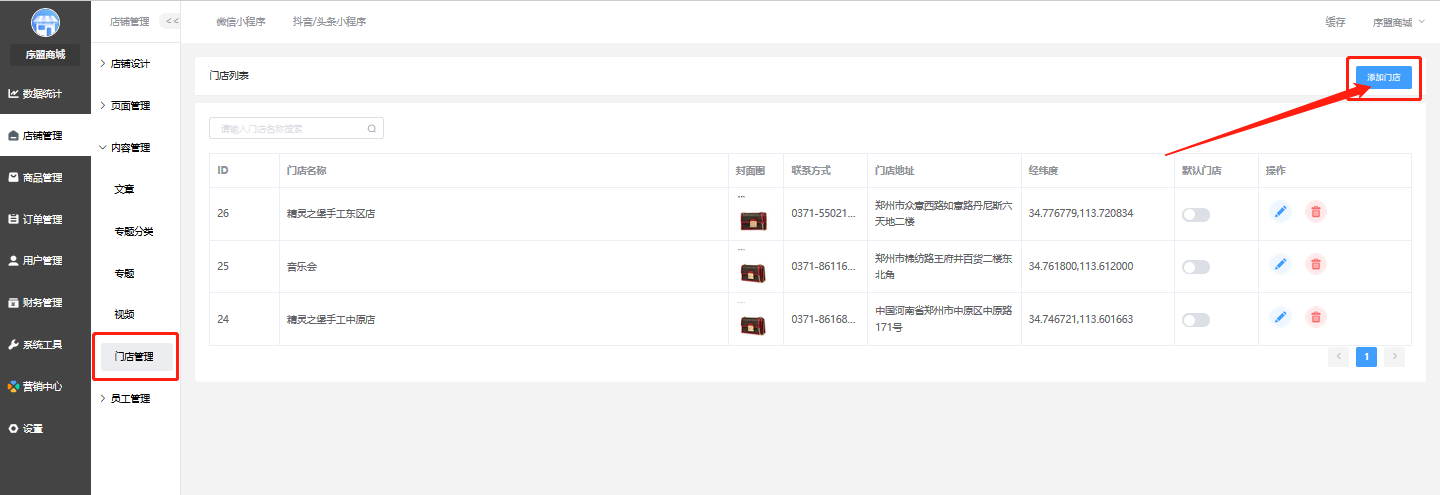Toggle default store for 精灵之堡手工东区店
Image resolution: width=1440 pixels, height=495 pixels.
click(x=1195, y=214)
